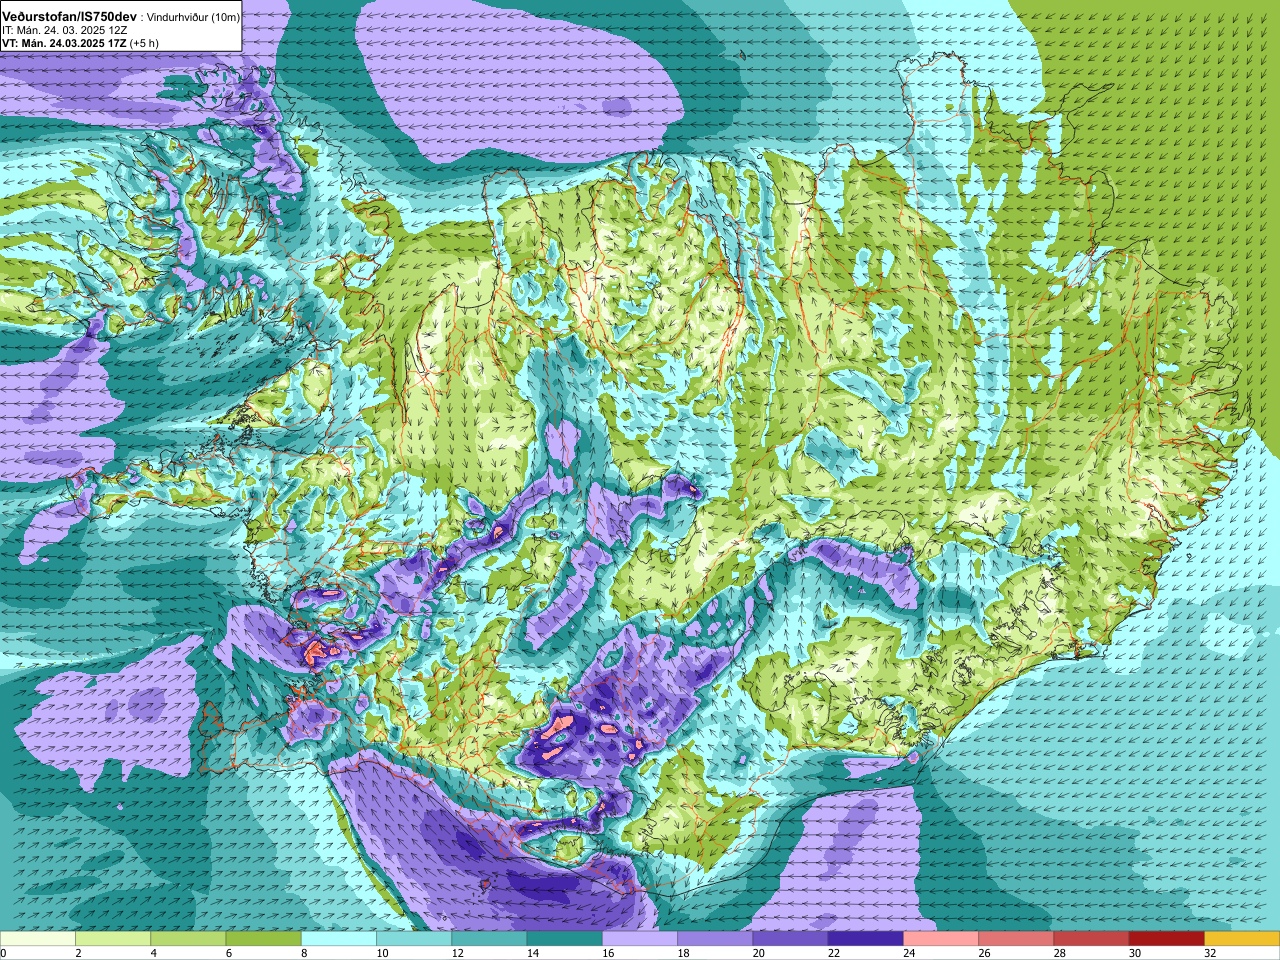This screenshot has height=960, width=1280.
Task: Select the dark teal 14–16 legend swatch
Action: [564, 939]
